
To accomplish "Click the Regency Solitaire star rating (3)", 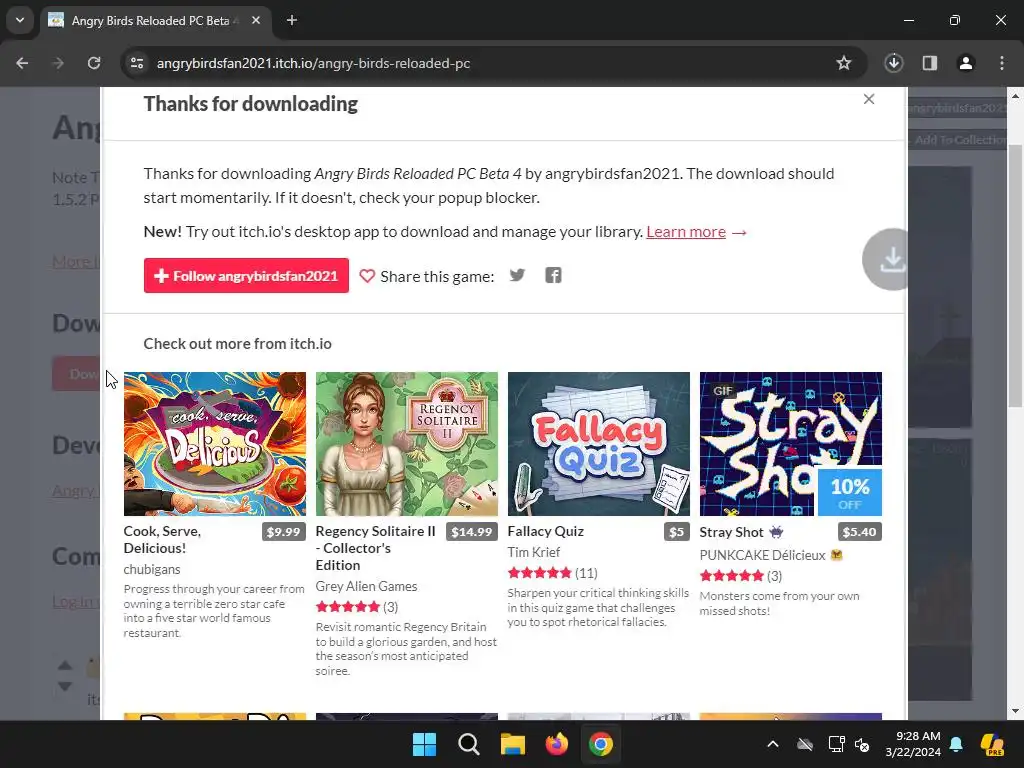I will 357,607.
